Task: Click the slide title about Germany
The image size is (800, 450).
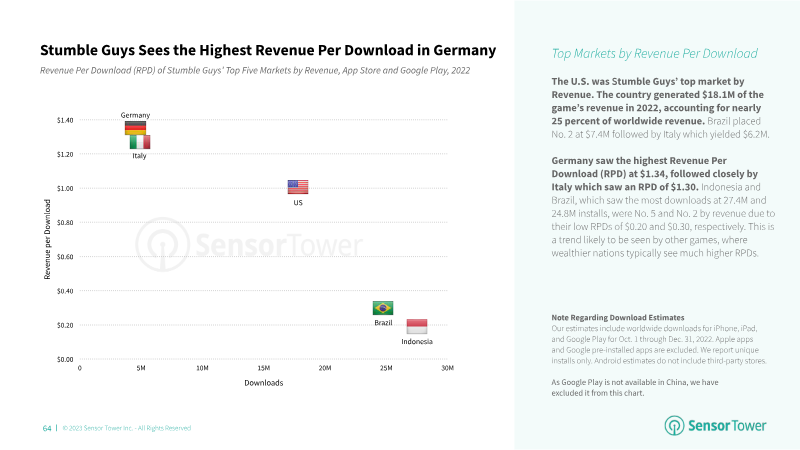Action: (268, 50)
